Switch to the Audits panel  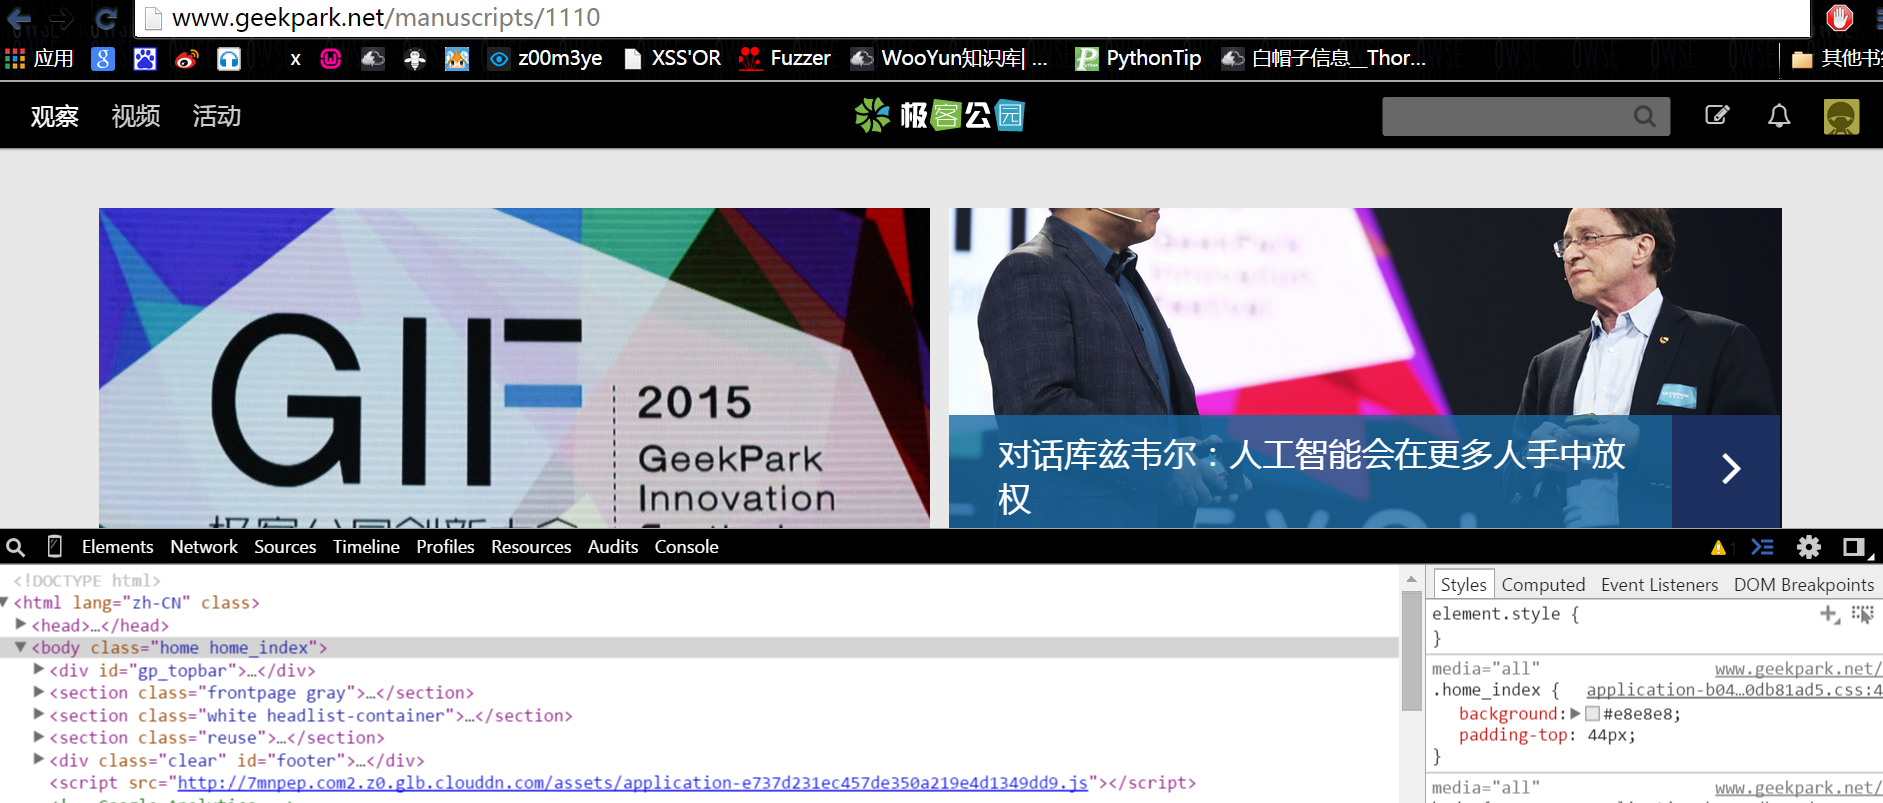[613, 547]
